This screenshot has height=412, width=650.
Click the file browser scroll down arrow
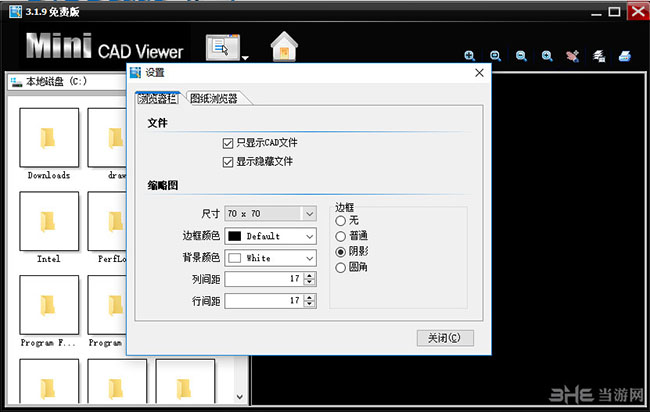click(x=240, y=397)
